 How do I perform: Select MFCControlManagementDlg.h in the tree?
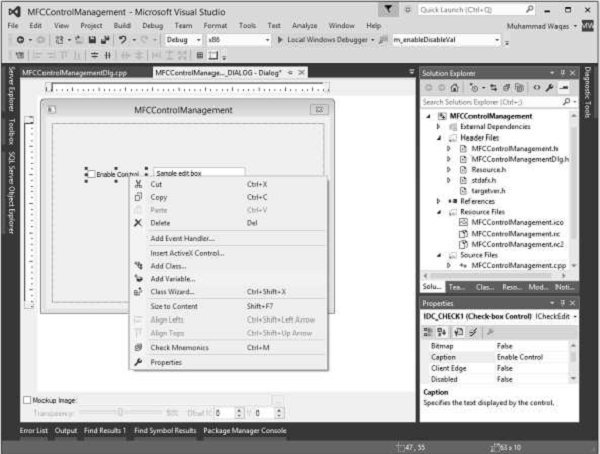[x=520, y=159]
